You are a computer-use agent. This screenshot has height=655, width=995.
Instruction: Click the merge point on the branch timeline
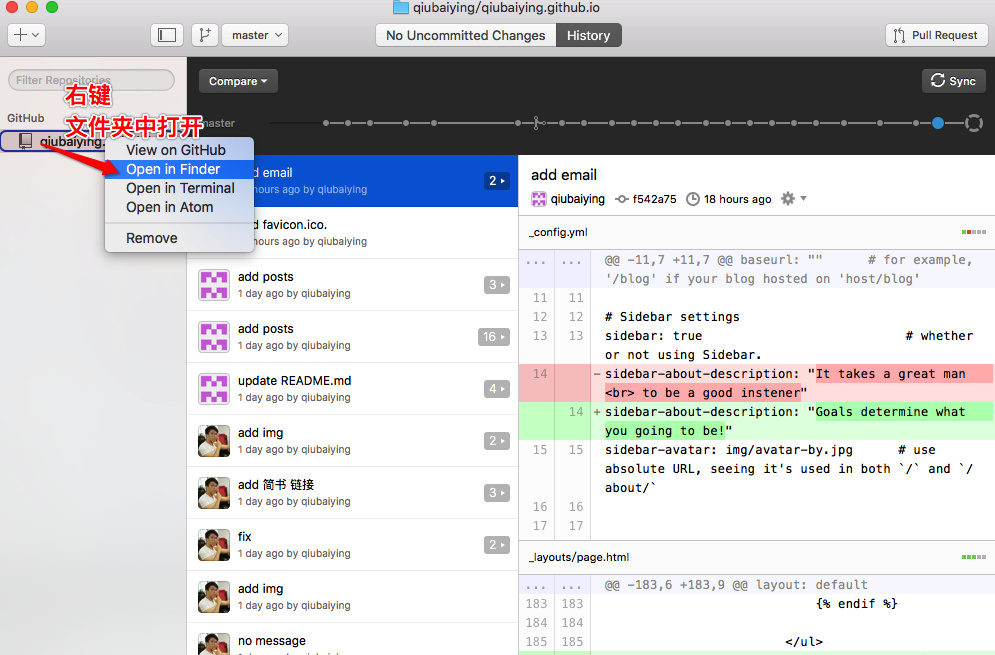click(x=537, y=123)
